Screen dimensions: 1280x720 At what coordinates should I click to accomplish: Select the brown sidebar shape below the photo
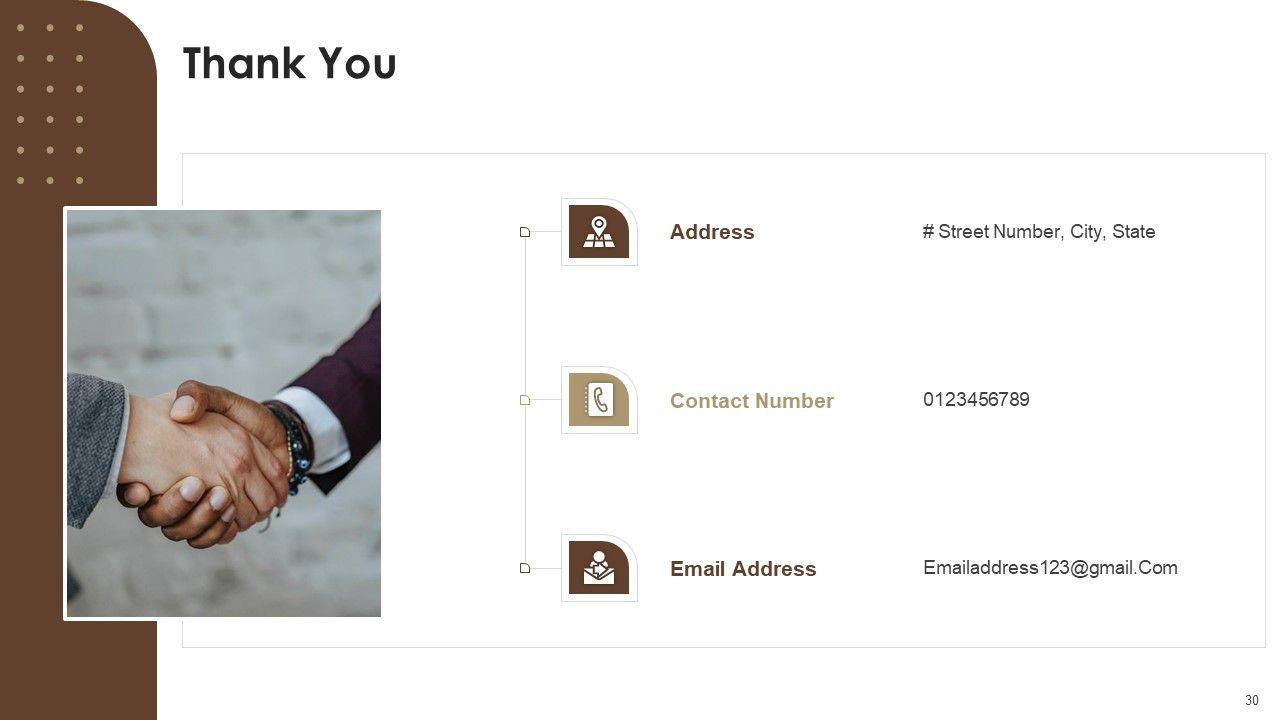point(78,670)
